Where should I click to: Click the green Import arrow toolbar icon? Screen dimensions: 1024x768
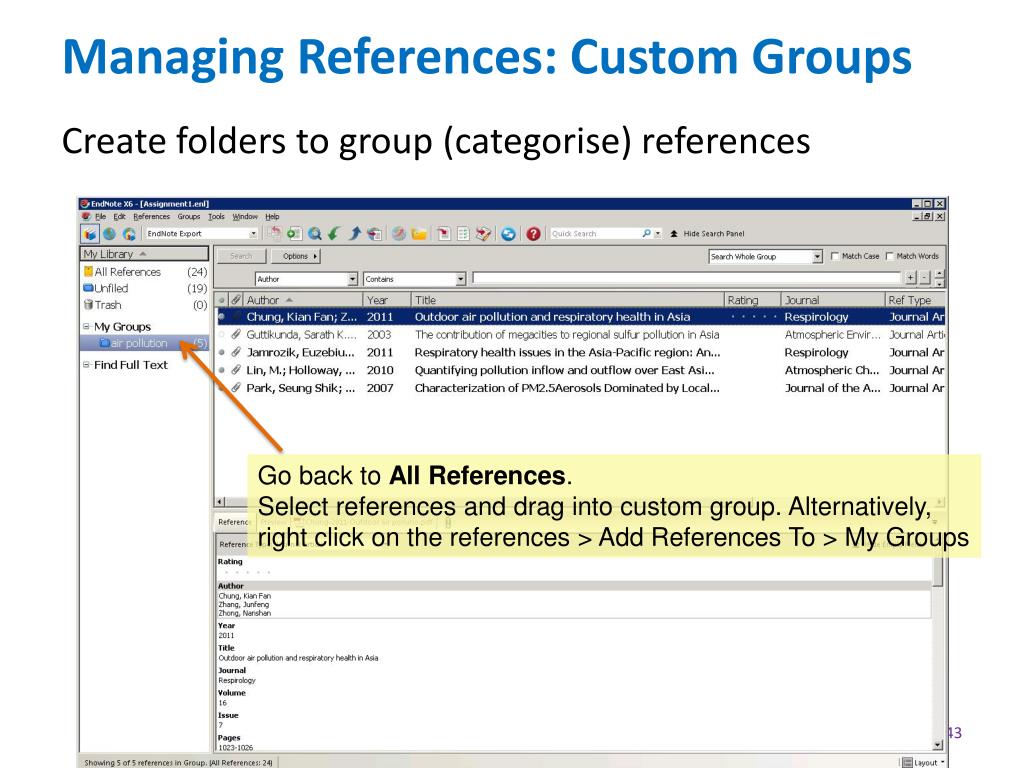pyautogui.click(x=335, y=234)
